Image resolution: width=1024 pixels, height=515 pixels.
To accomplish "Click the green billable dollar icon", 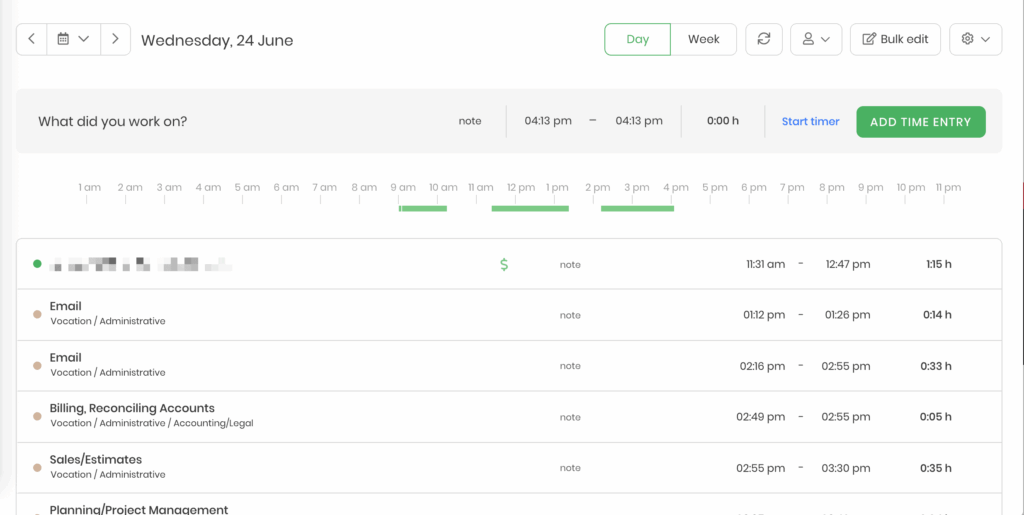I will coord(504,265).
